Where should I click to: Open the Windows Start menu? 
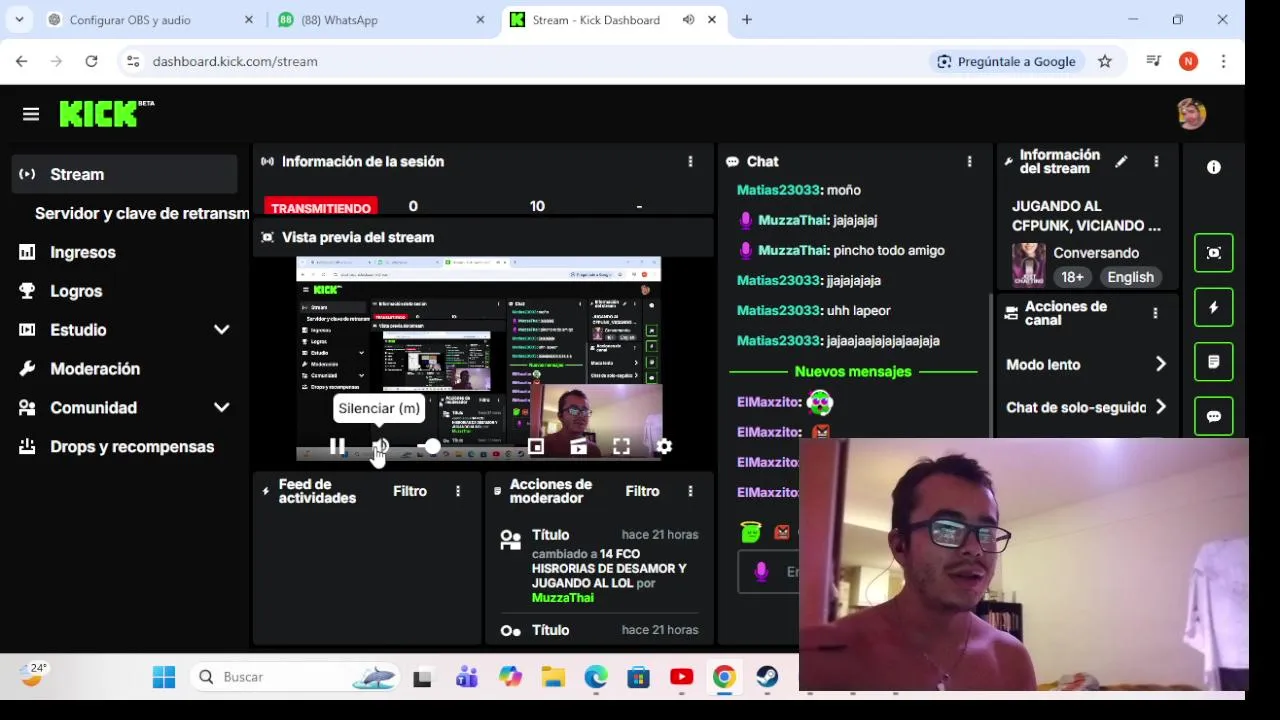click(x=164, y=677)
